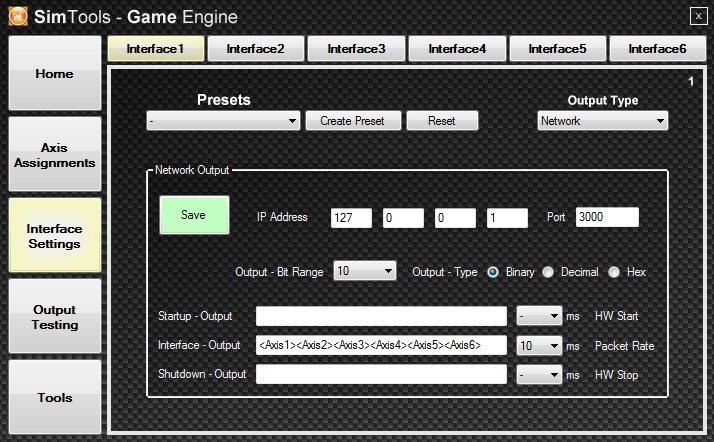
Task: Open HW Stop ms dropdown
Action: (539, 375)
